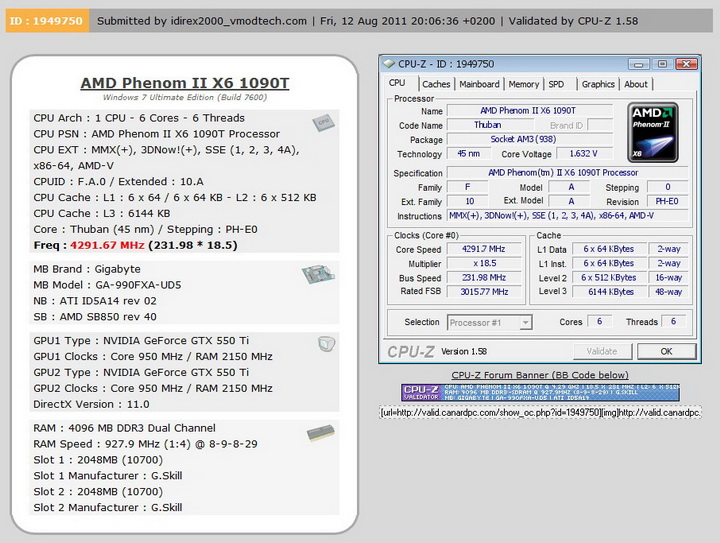Click the Slot 1 Manufacturer G.Skill line
The image size is (720, 543).
107,476
